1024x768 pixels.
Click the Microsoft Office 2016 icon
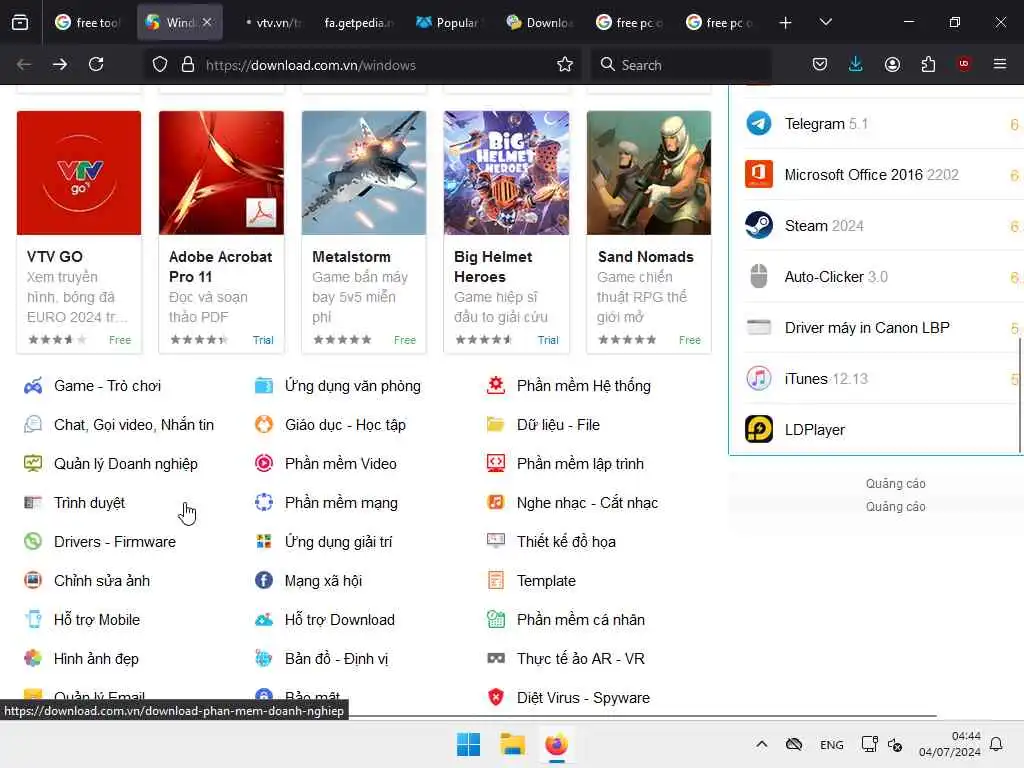(759, 174)
